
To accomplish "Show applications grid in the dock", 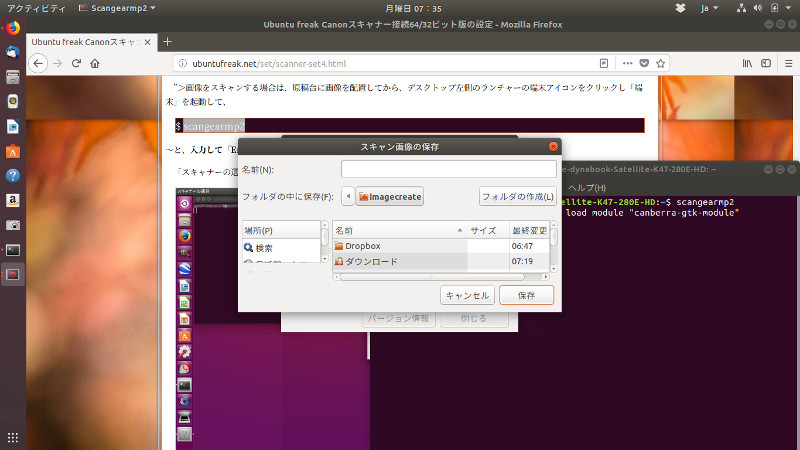I will click(13, 437).
